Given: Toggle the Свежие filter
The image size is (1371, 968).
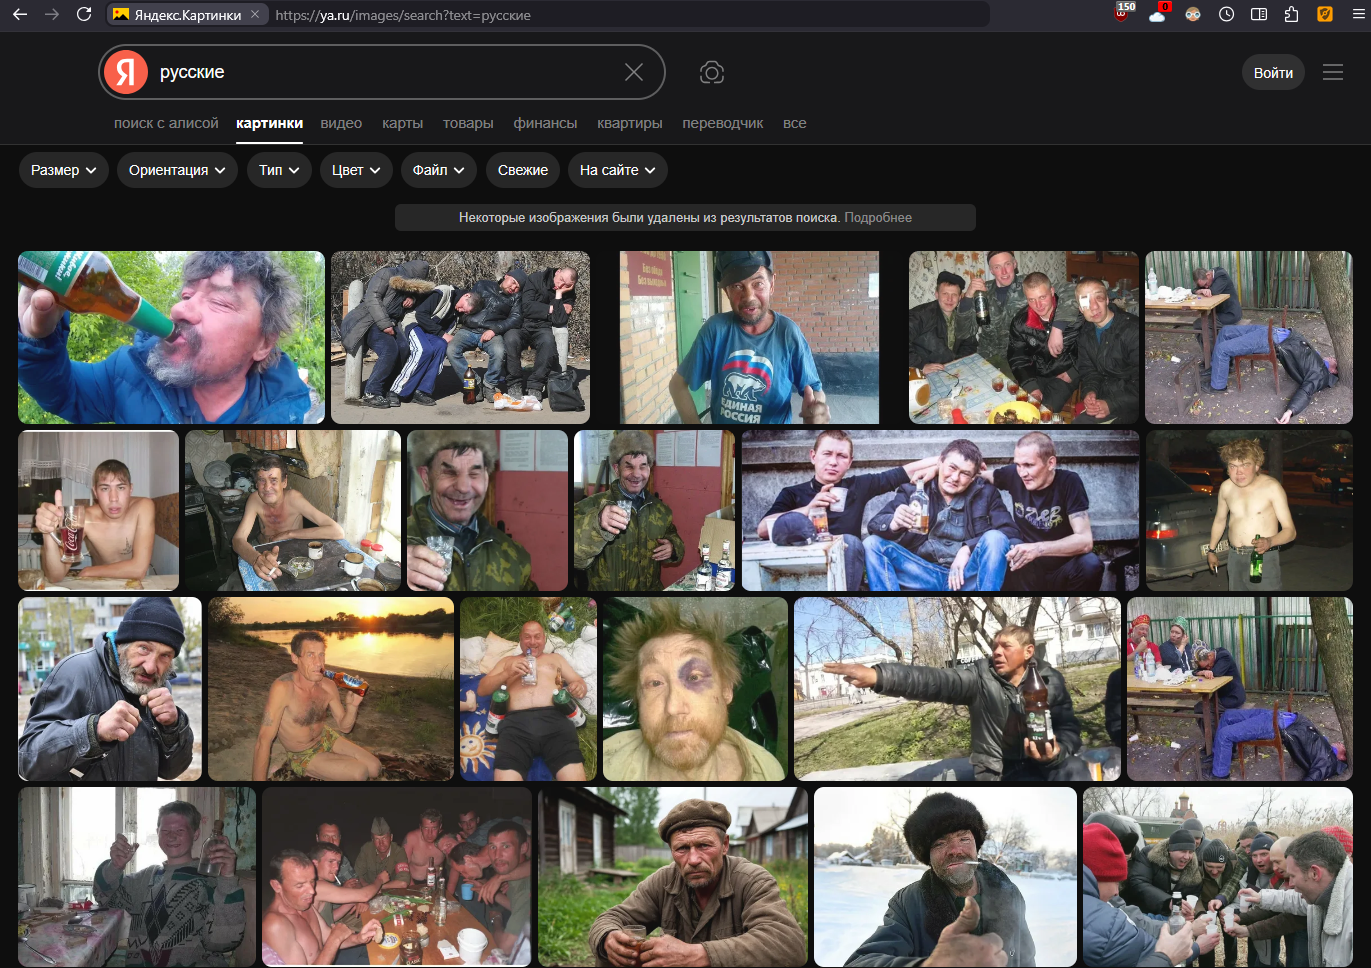Looking at the screenshot, I should point(522,170).
